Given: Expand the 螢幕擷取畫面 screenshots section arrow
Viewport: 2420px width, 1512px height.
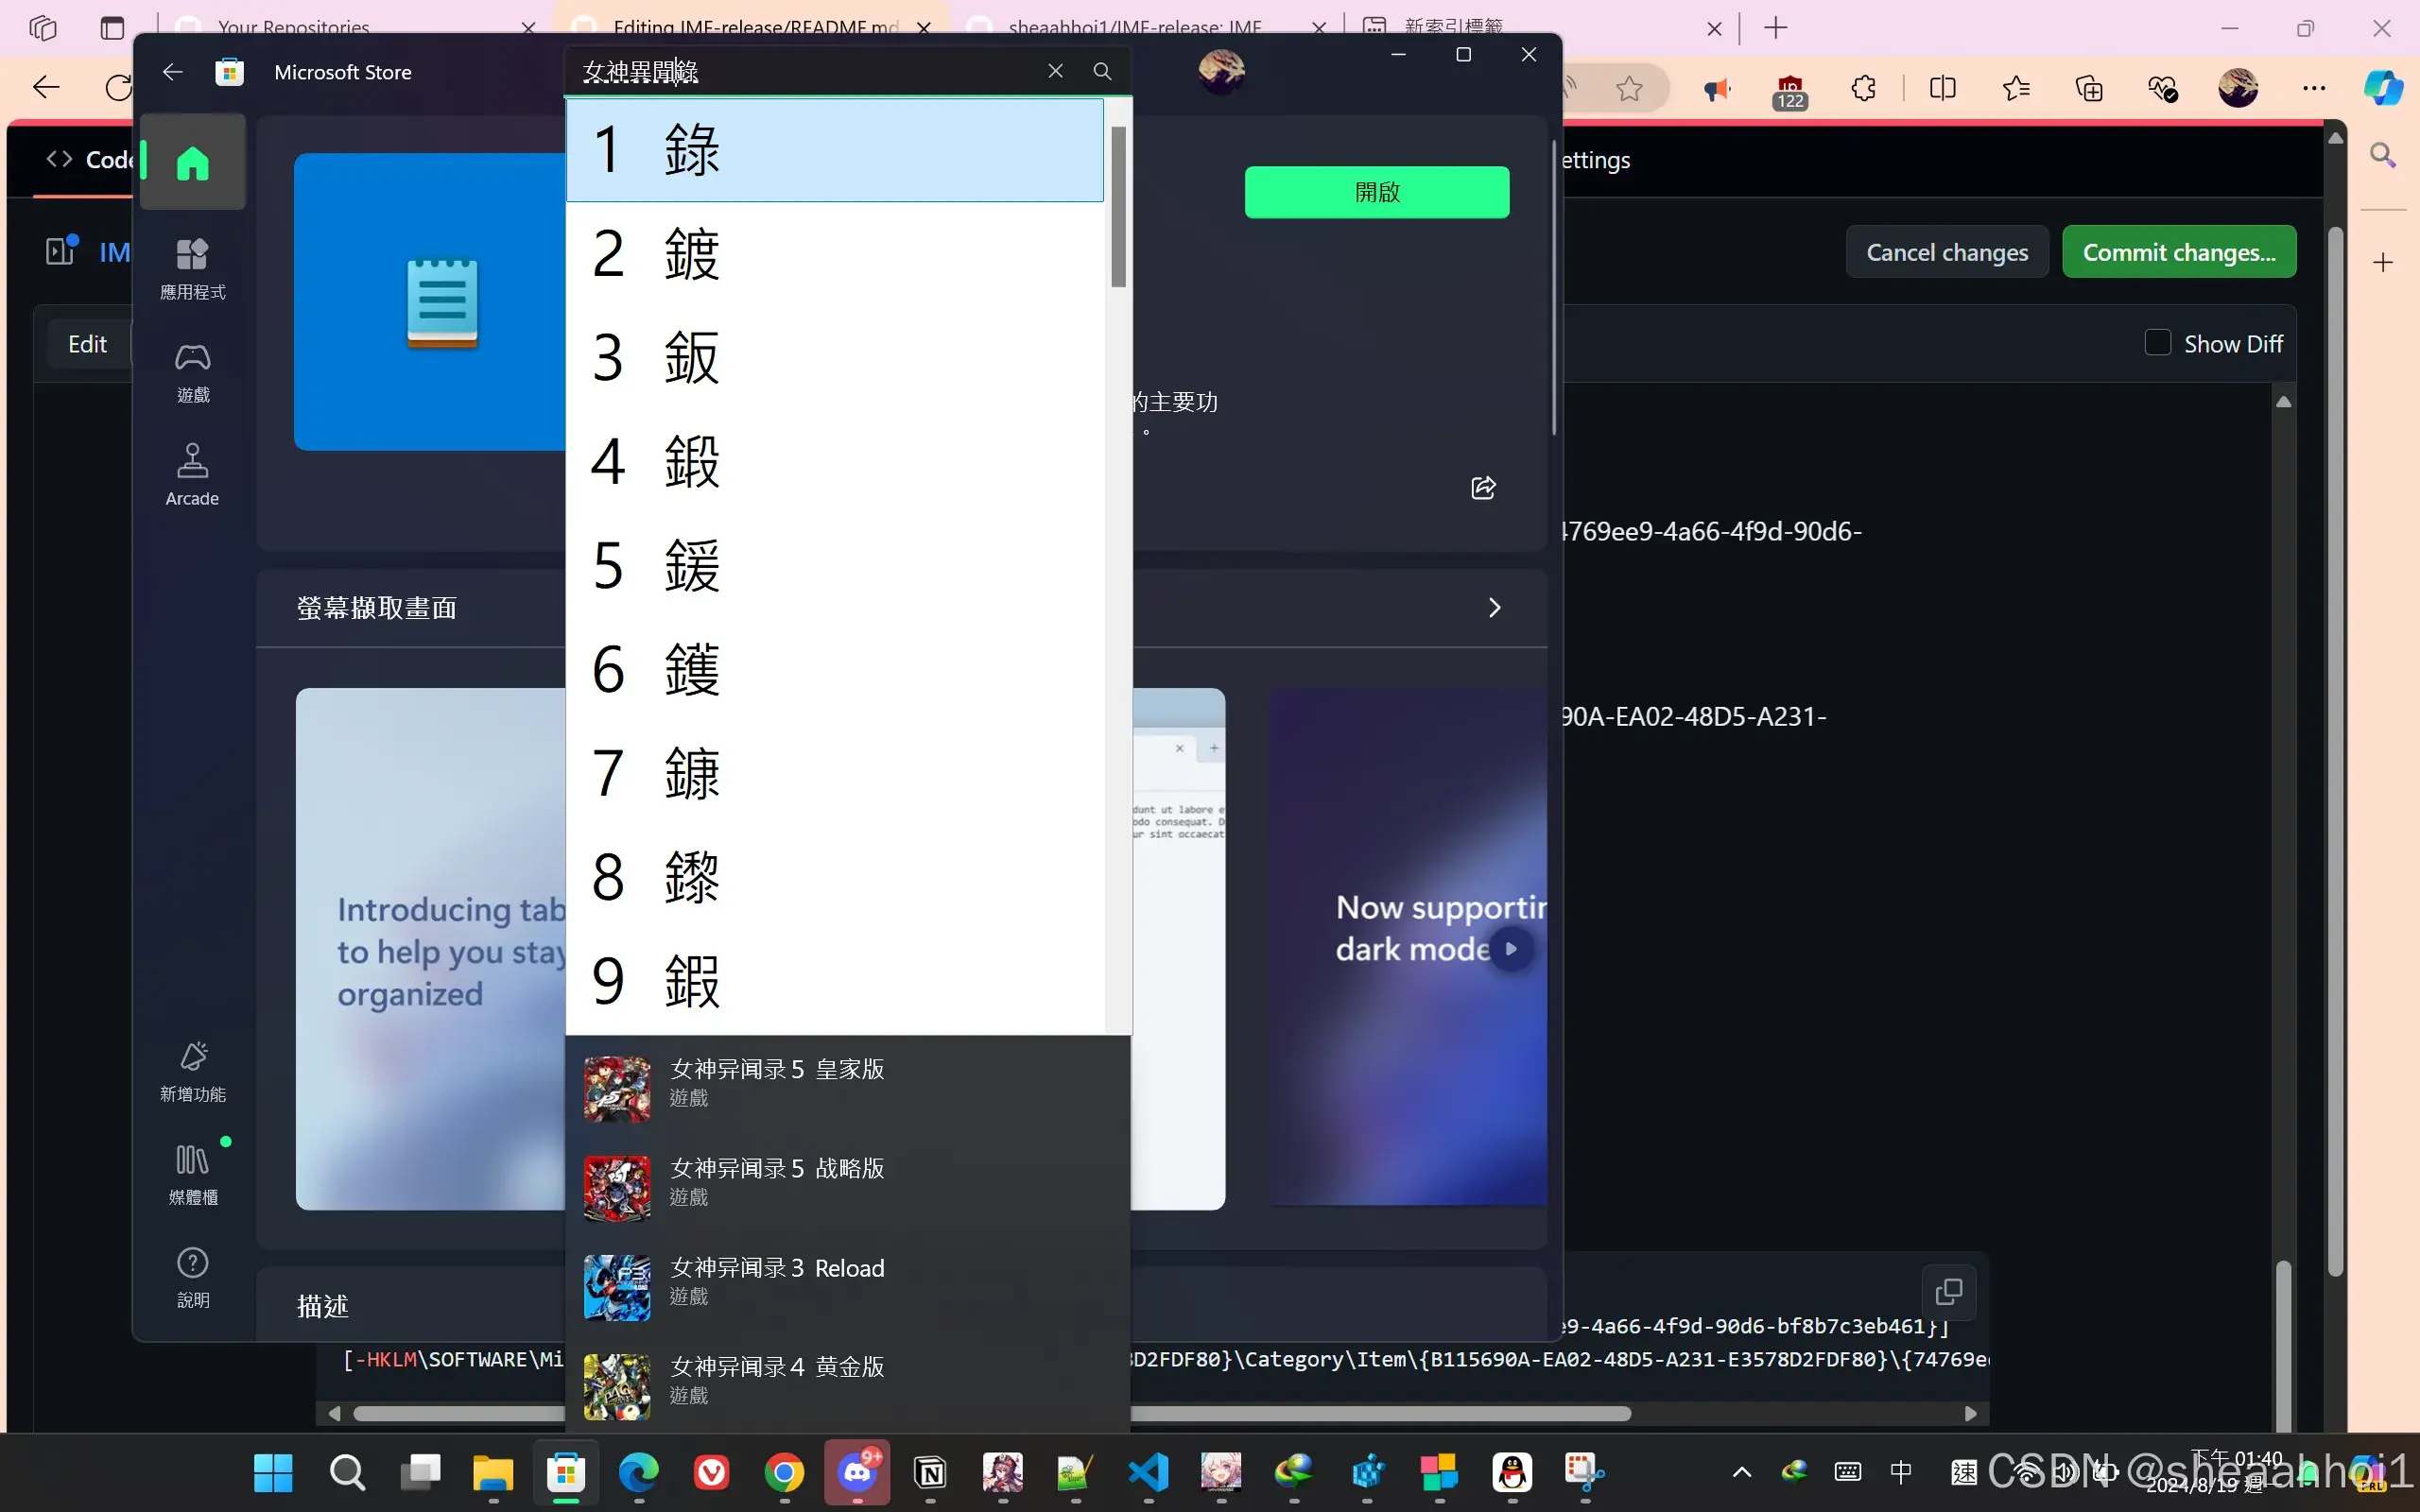Looking at the screenshot, I should (x=1494, y=608).
